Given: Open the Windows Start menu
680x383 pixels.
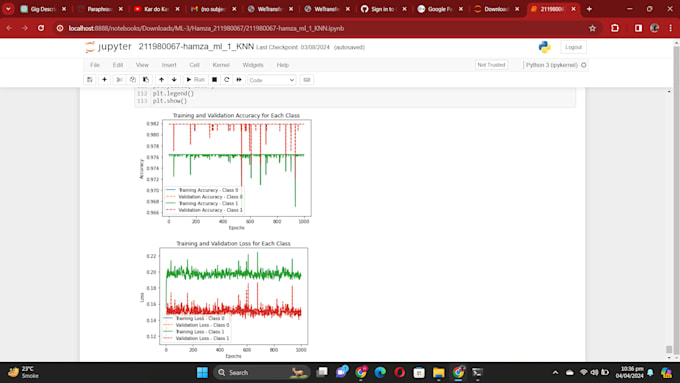Looking at the screenshot, I should click(x=202, y=372).
